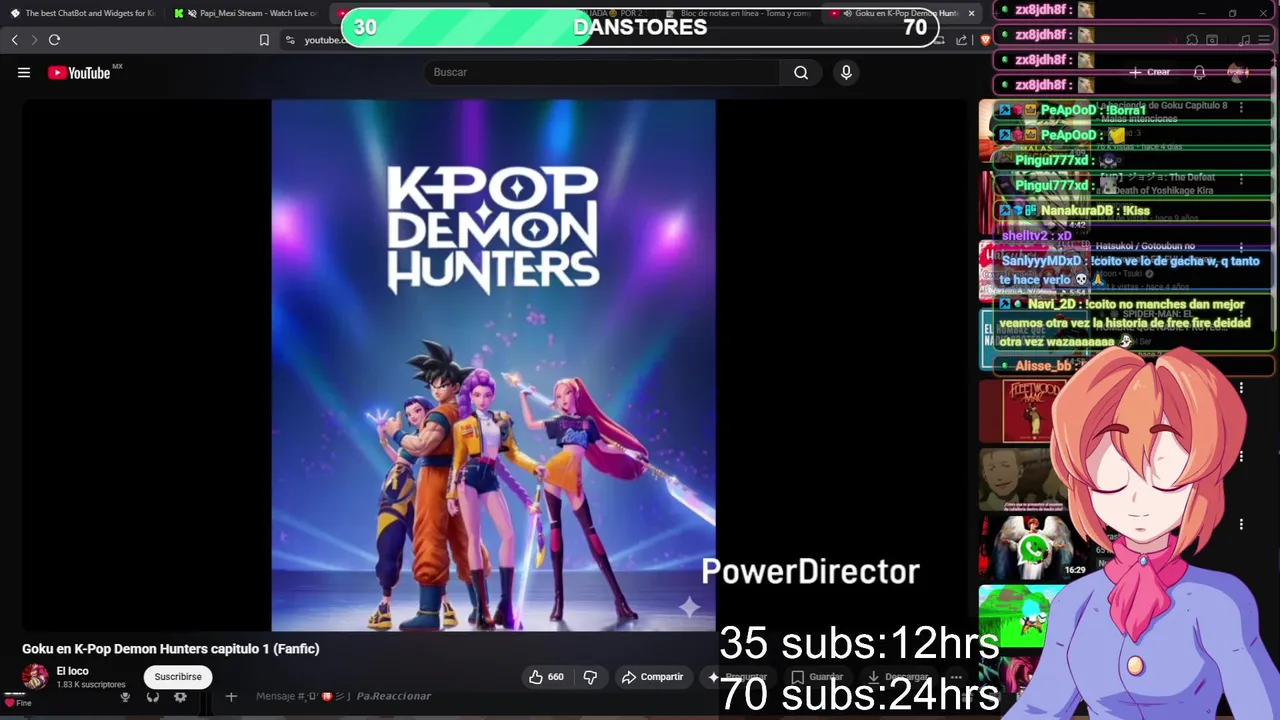Click the browser forward arrow
This screenshot has width=1280, height=720.
coord(34,40)
